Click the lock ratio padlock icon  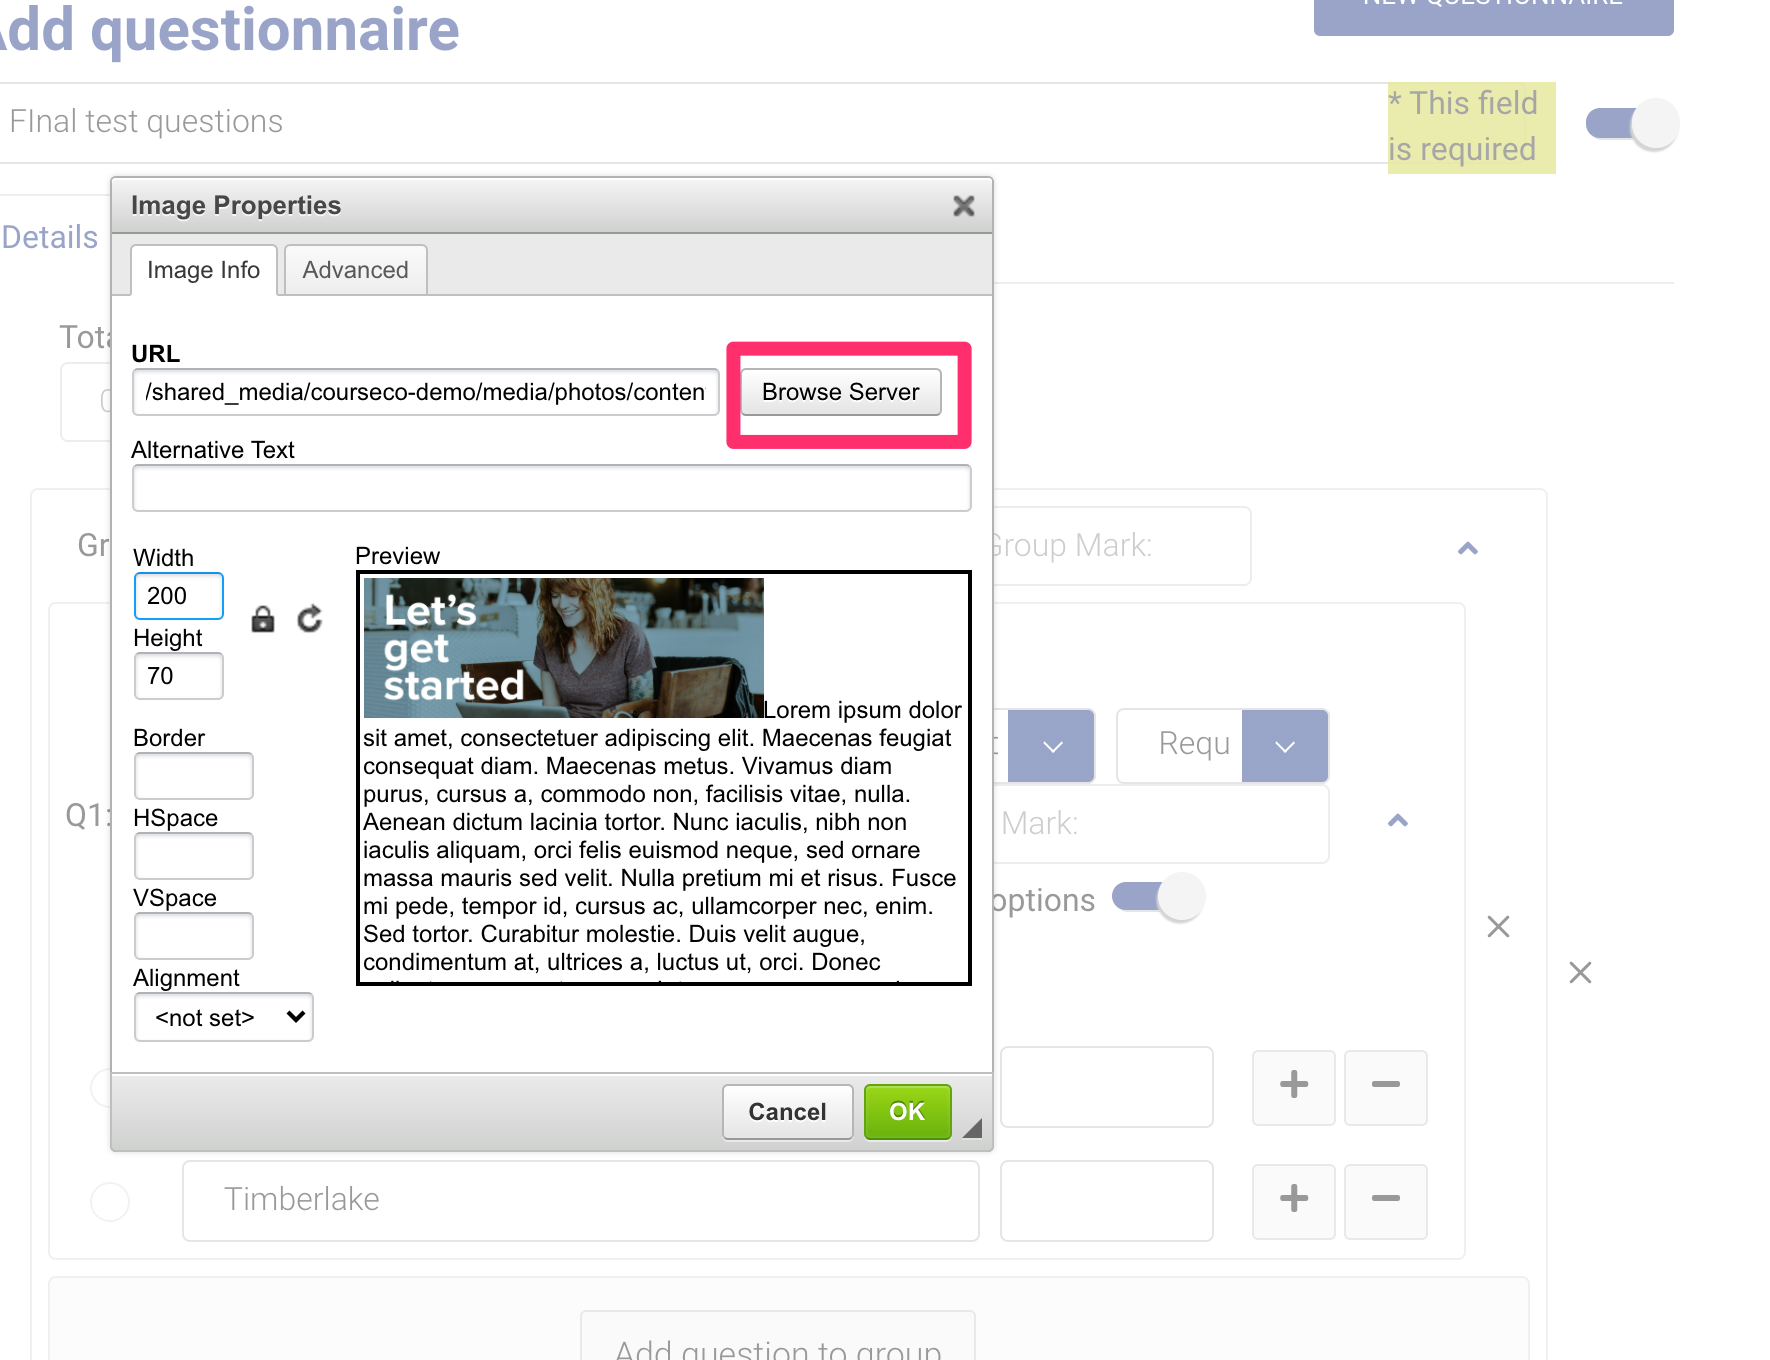(263, 620)
